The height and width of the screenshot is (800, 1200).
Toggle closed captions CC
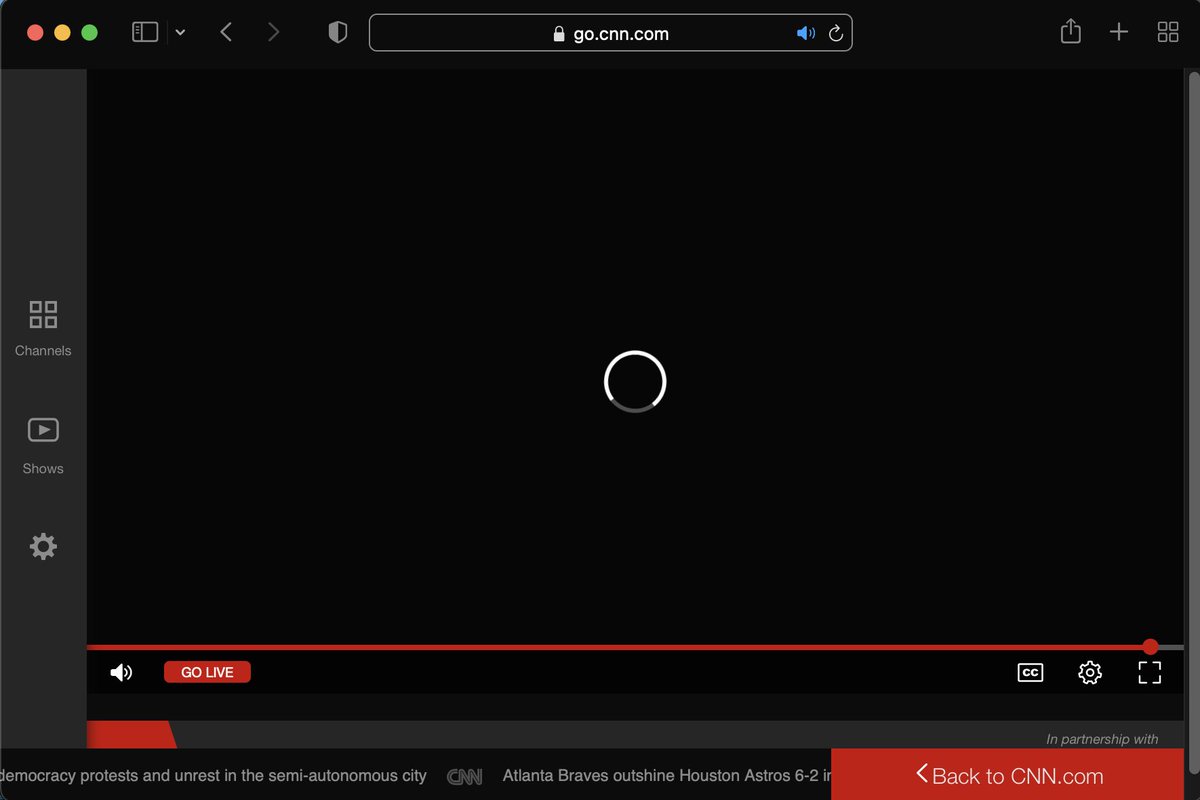(x=1030, y=673)
